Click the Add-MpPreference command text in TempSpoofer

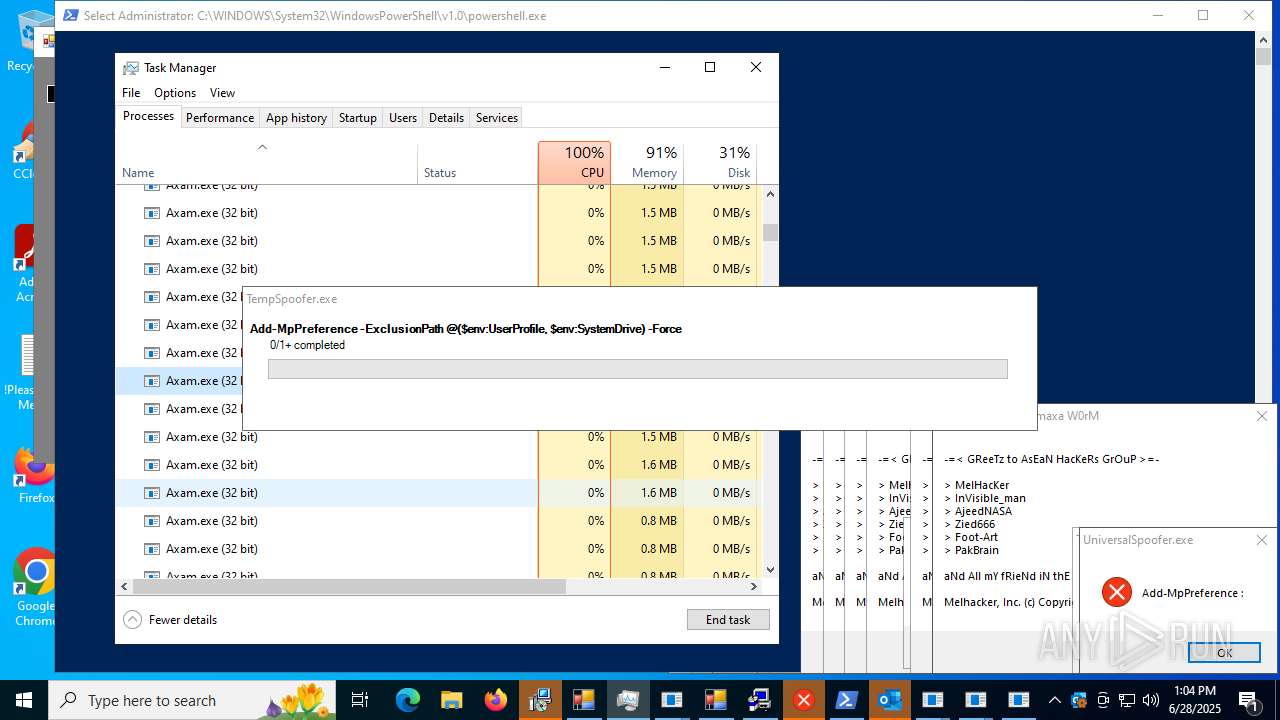466,328
